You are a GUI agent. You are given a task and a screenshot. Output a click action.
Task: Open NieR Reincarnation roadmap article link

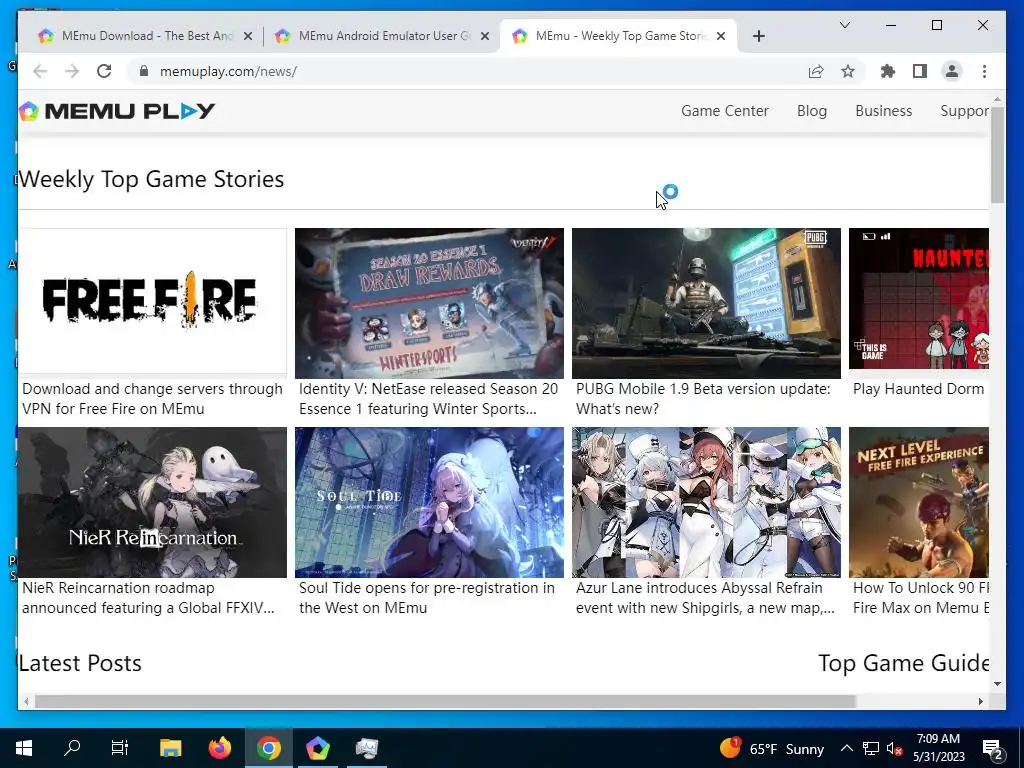148,598
